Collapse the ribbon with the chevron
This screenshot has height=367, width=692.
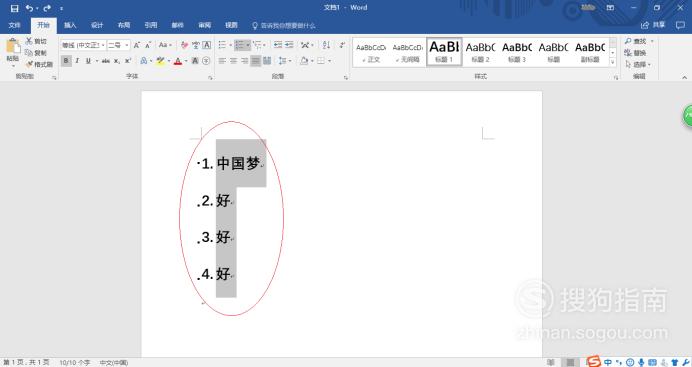pos(684,77)
